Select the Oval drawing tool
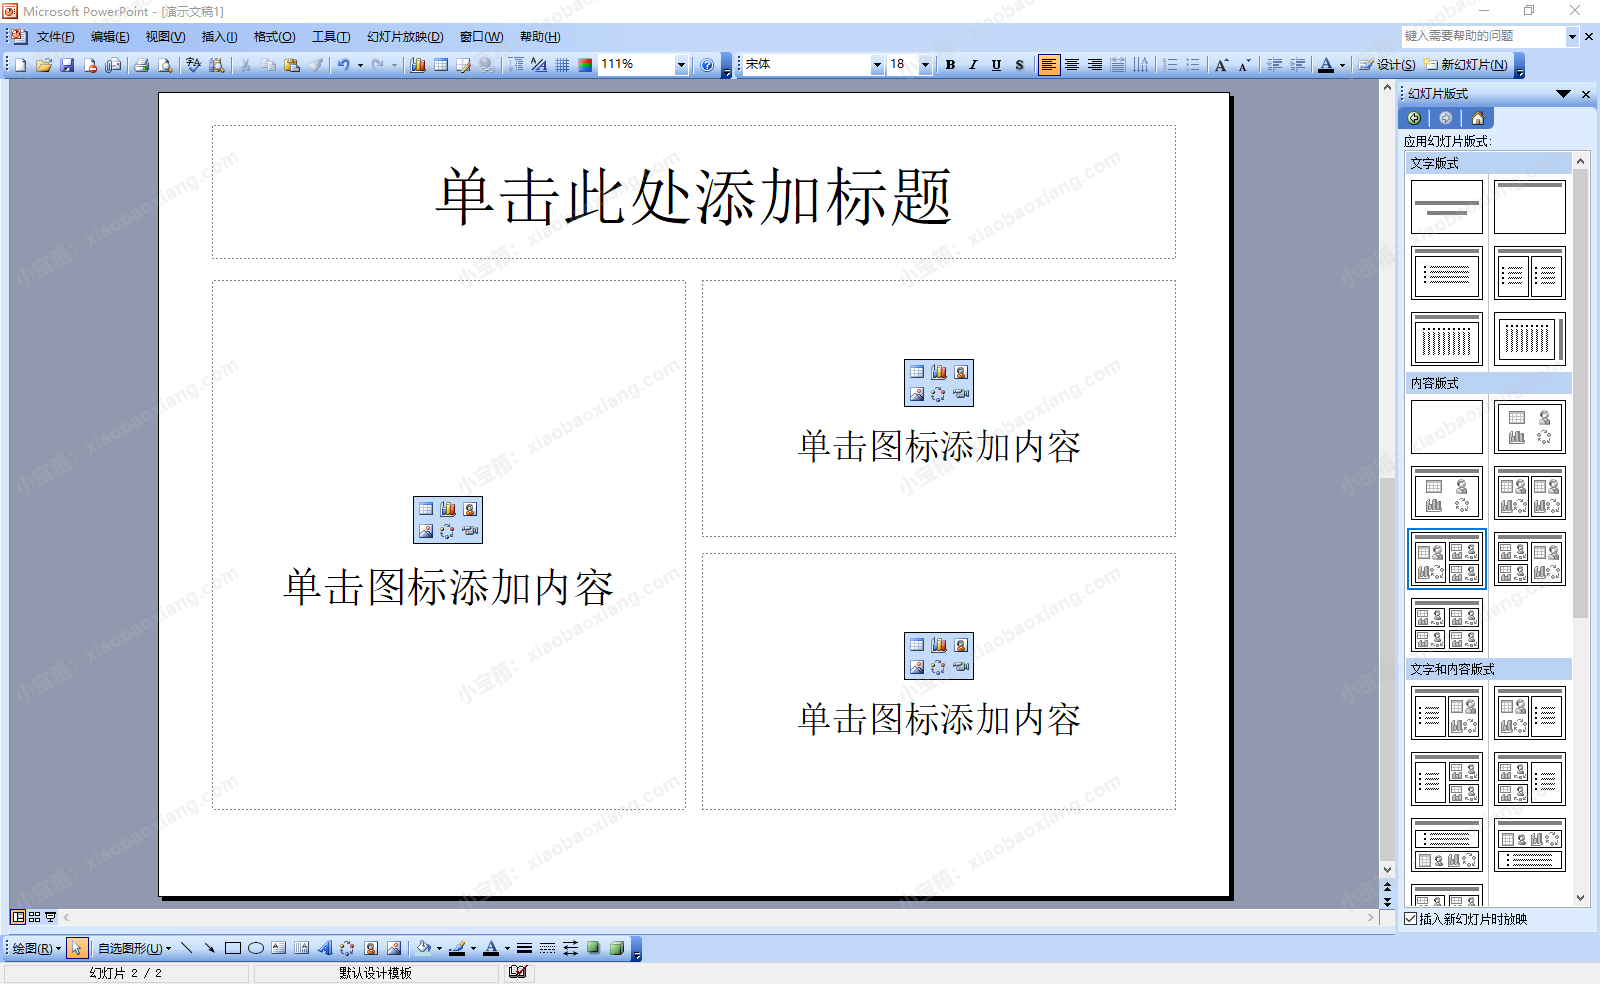Screen dimensions: 1600x984 coord(256,948)
